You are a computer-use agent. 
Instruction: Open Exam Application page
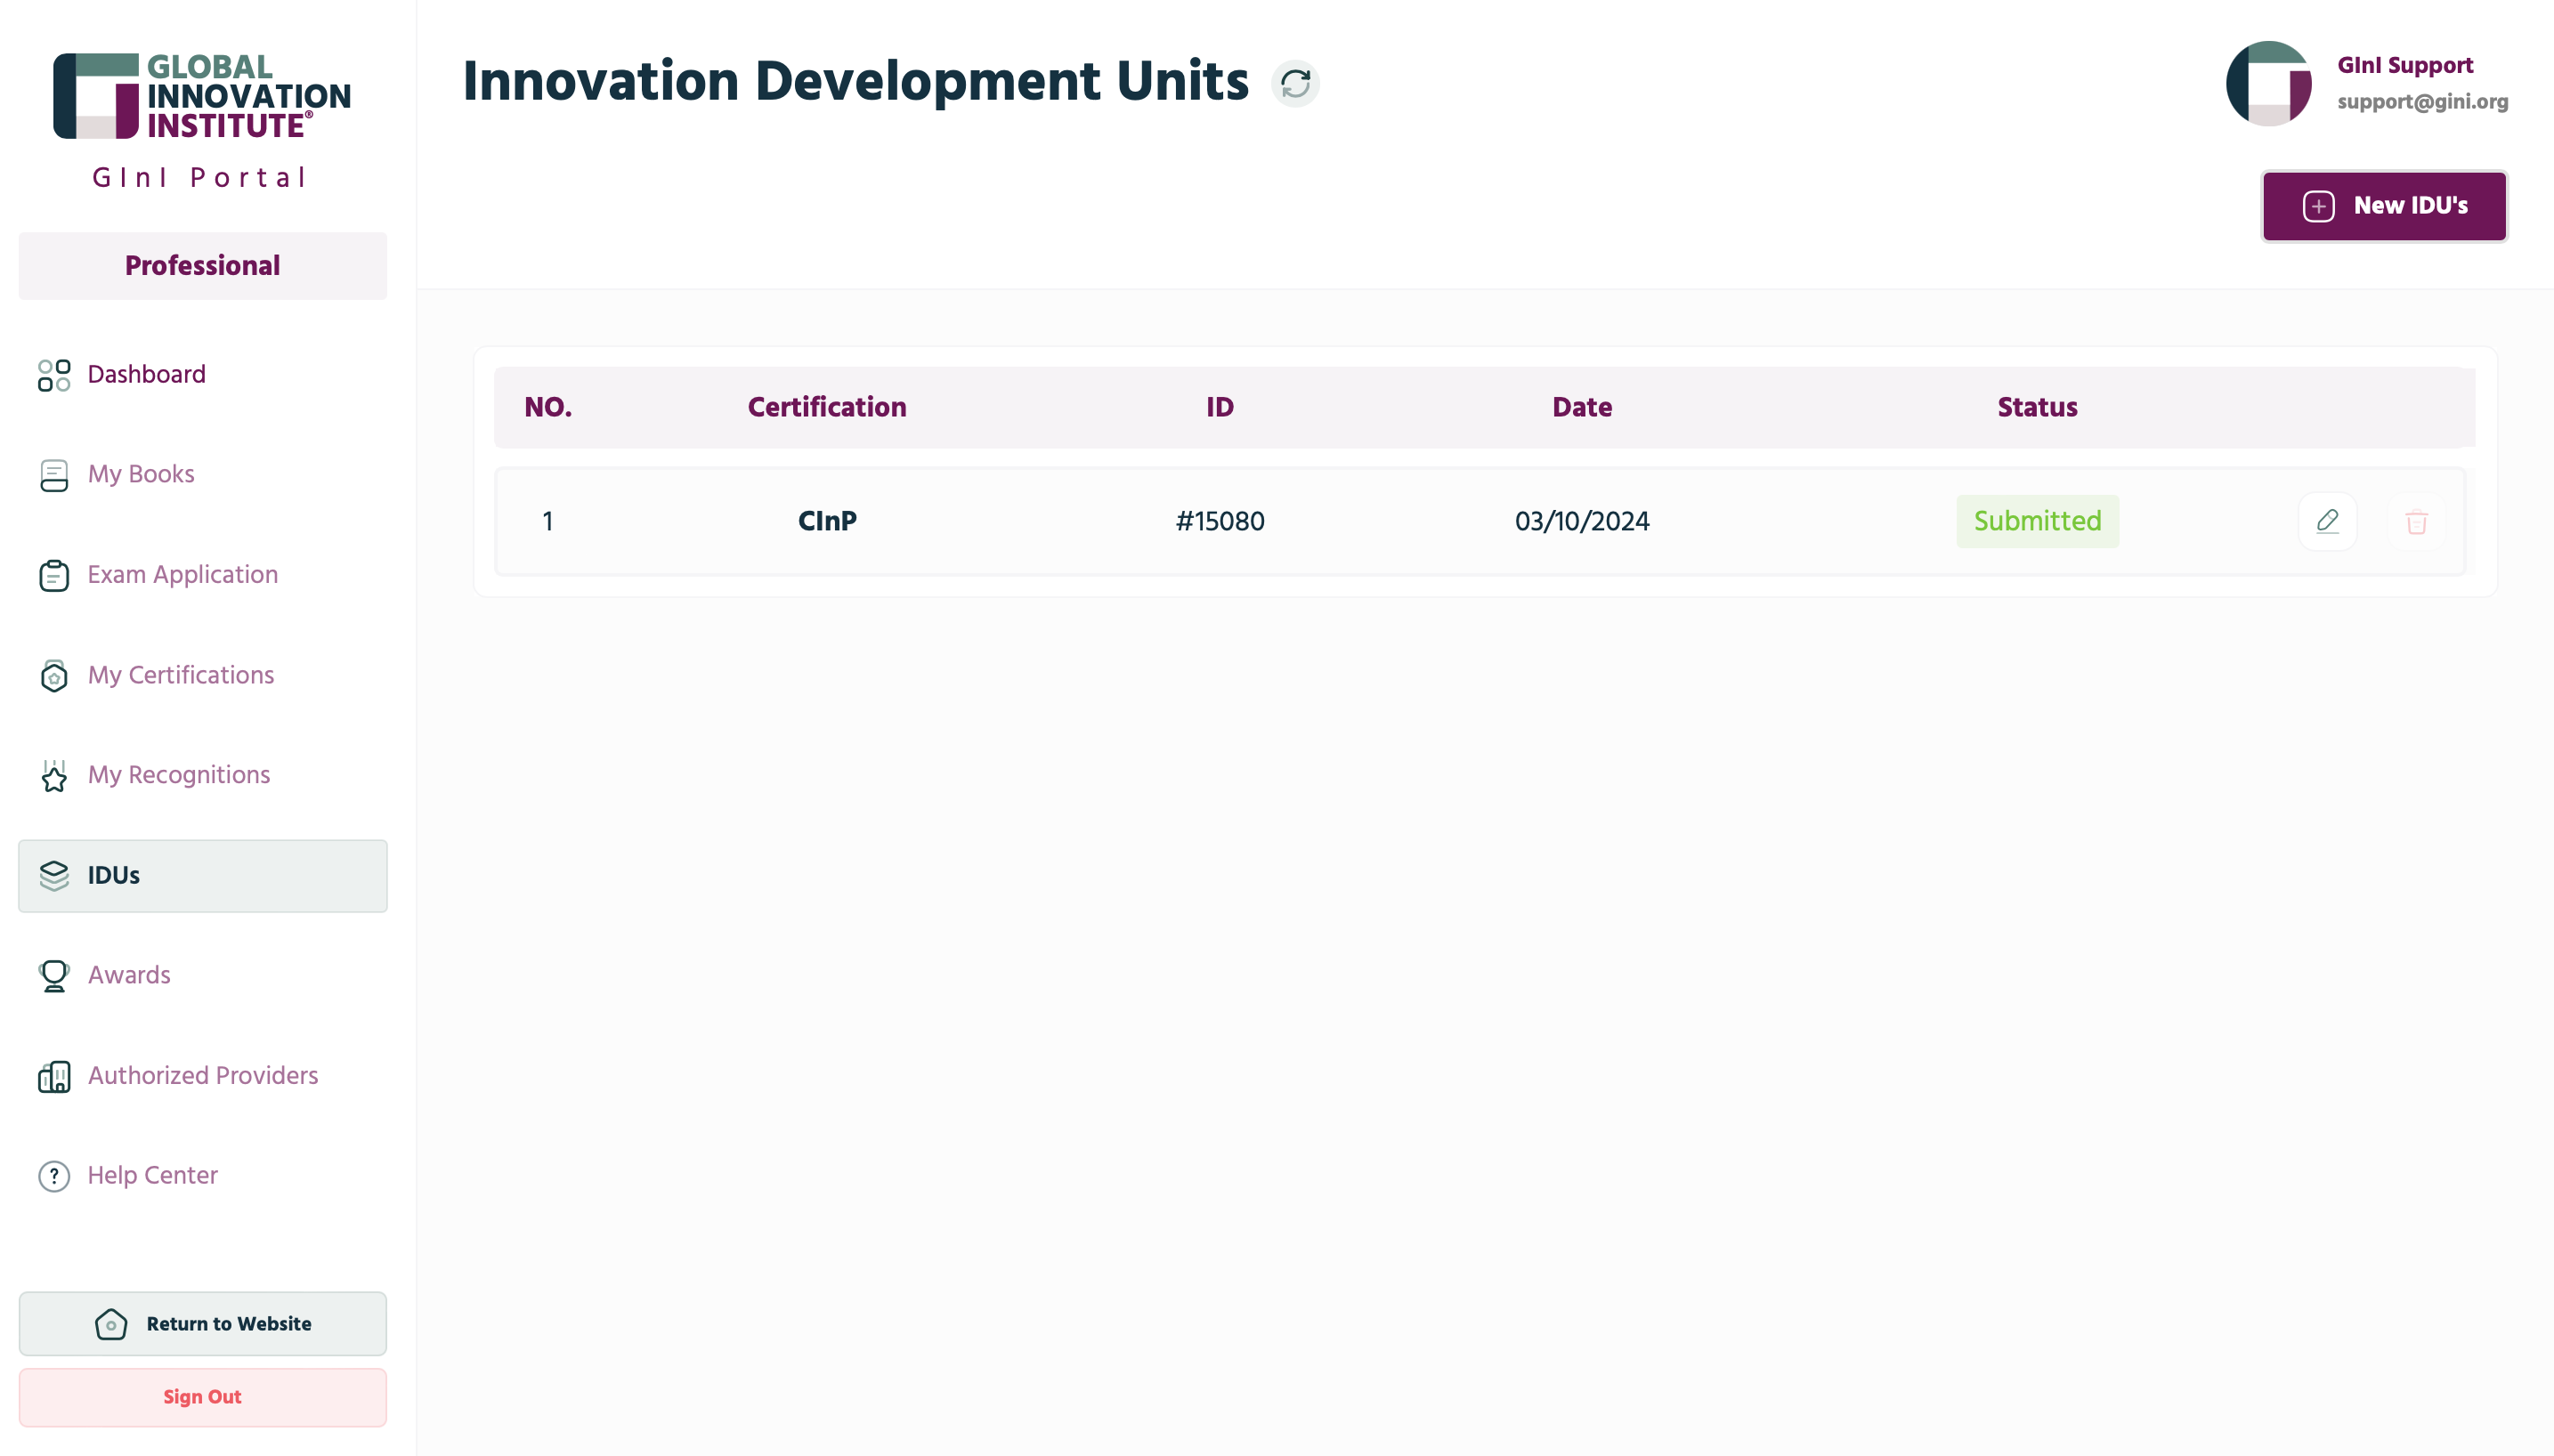point(203,575)
